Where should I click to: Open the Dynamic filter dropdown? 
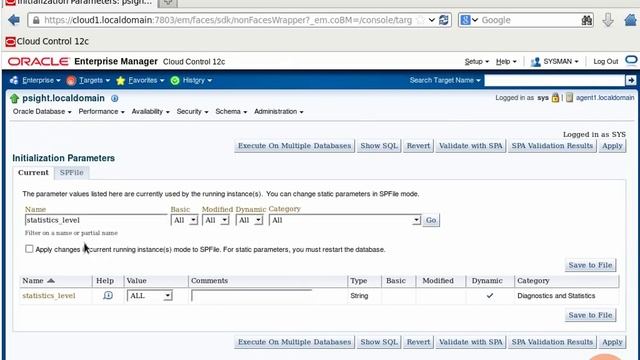pyautogui.click(x=249, y=220)
